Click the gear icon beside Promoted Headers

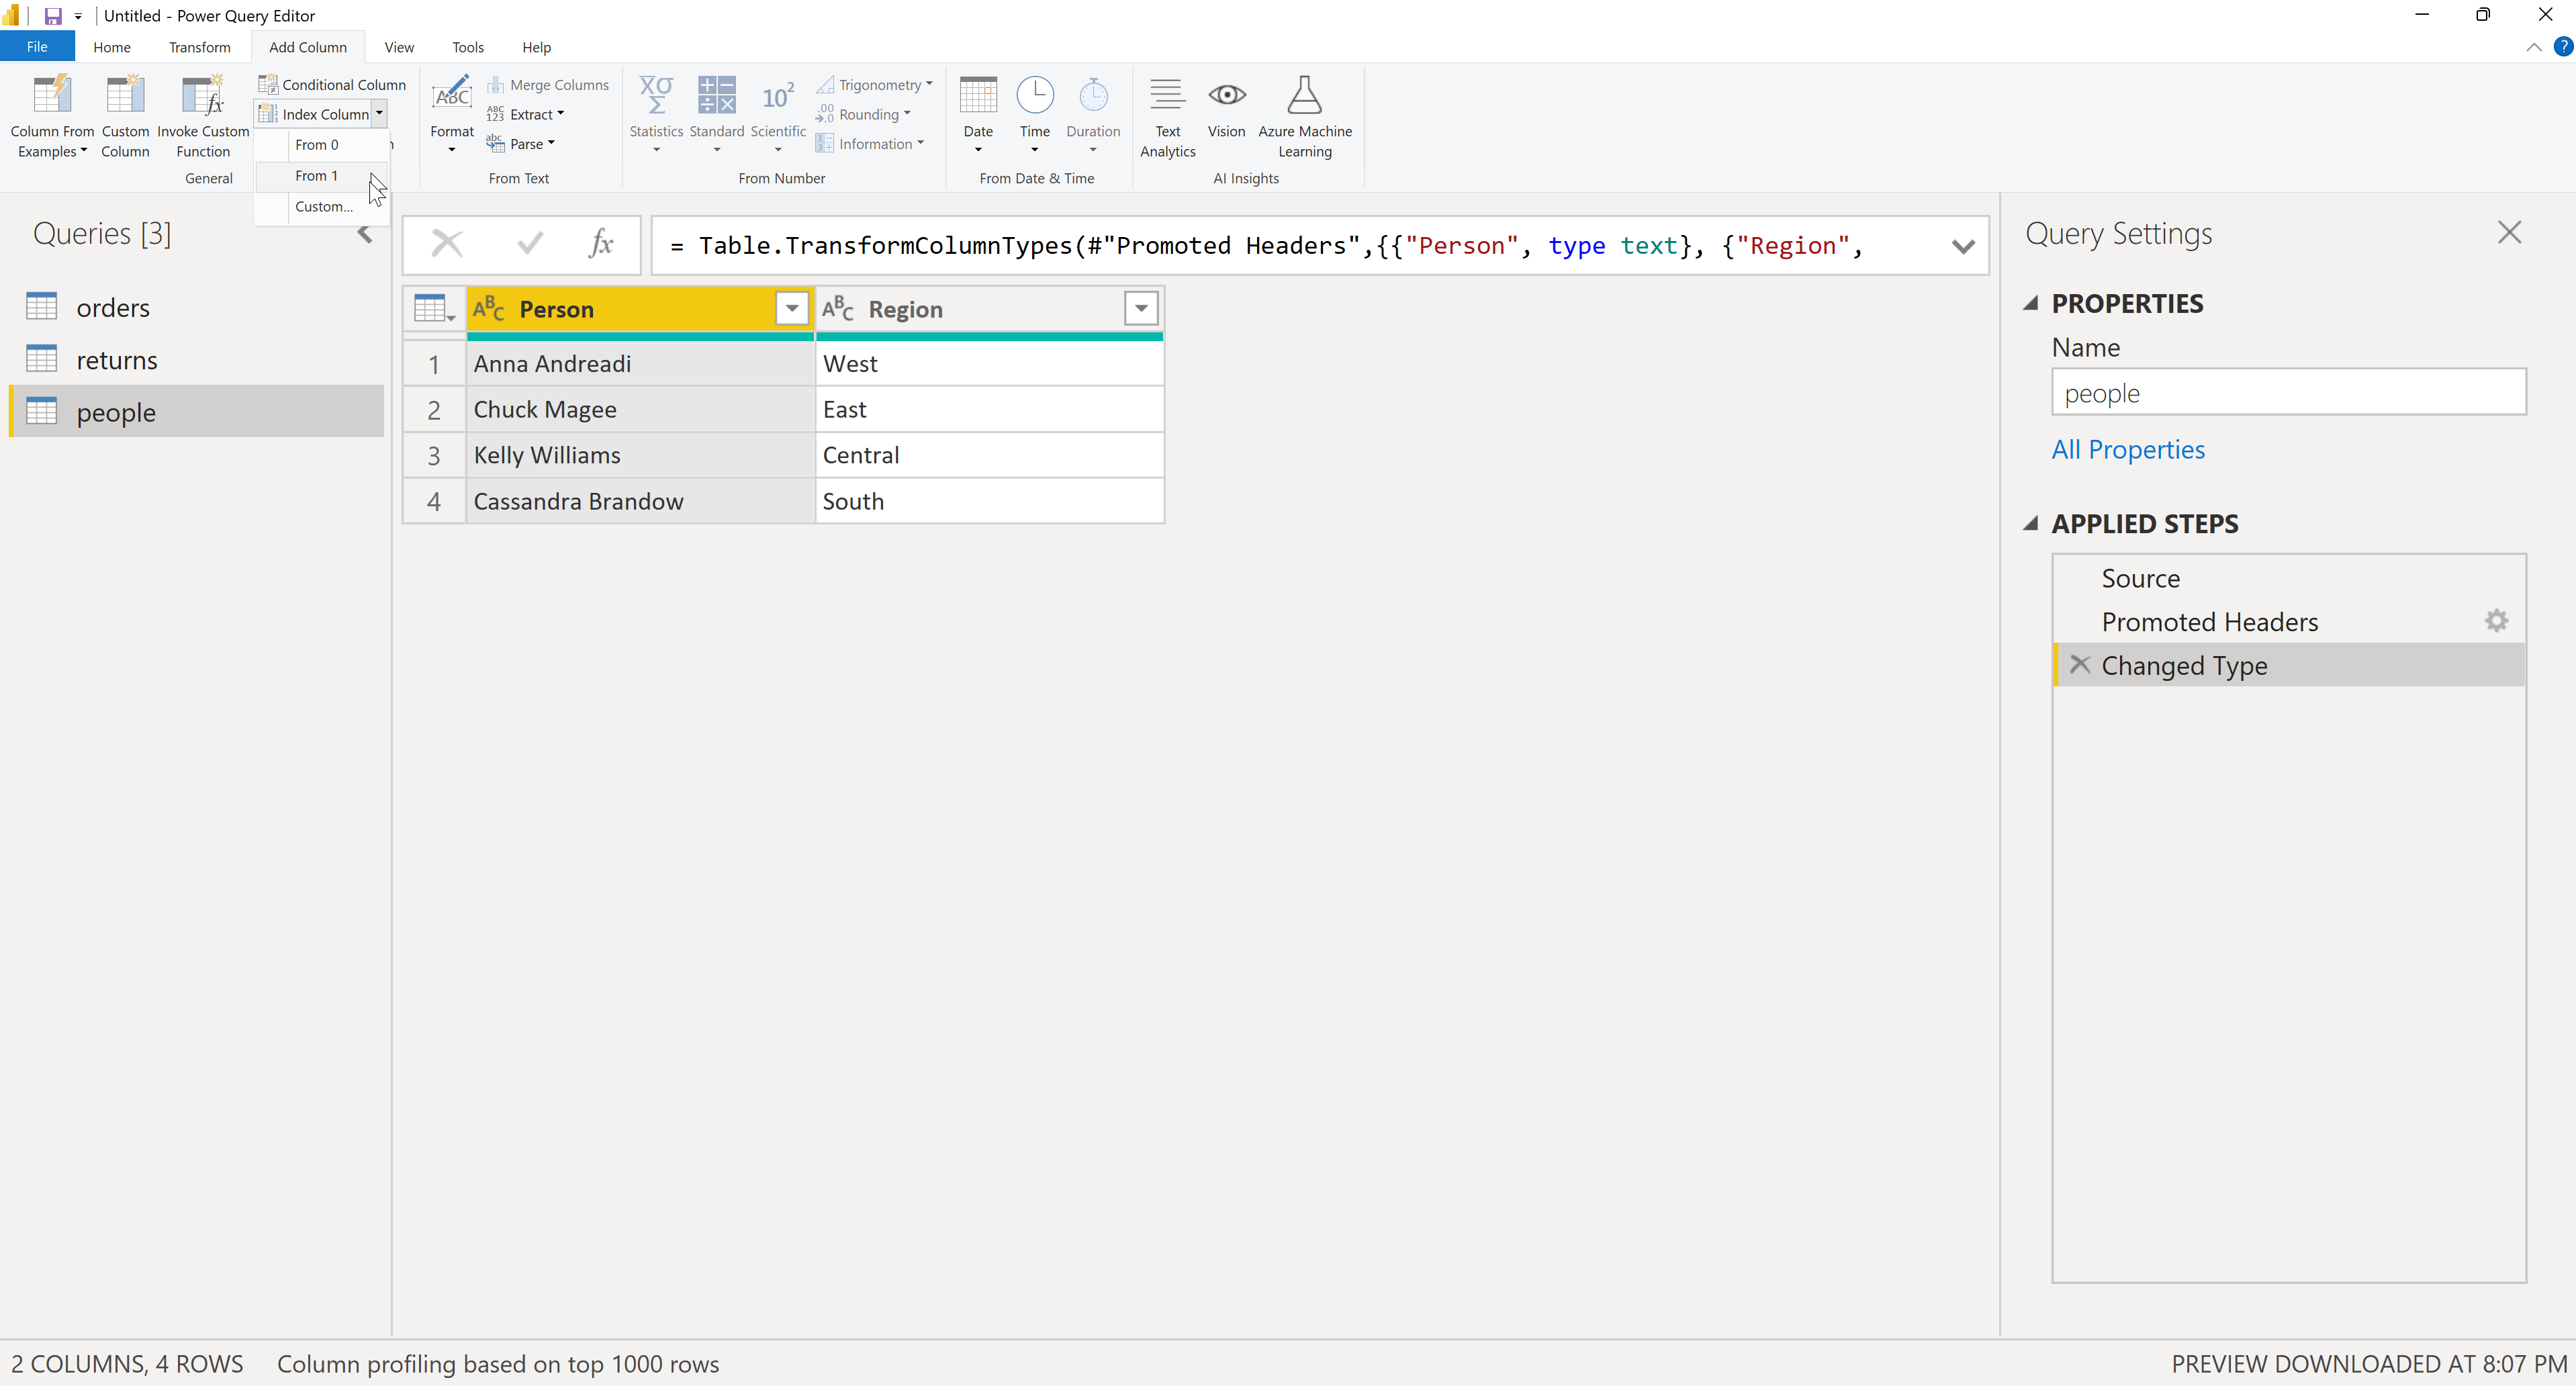click(2496, 621)
